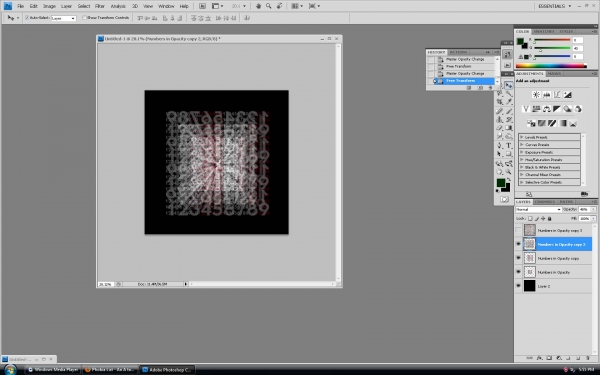600x375 pixels.
Task: Toggle Quick Mask mode button
Action: pos(504,199)
